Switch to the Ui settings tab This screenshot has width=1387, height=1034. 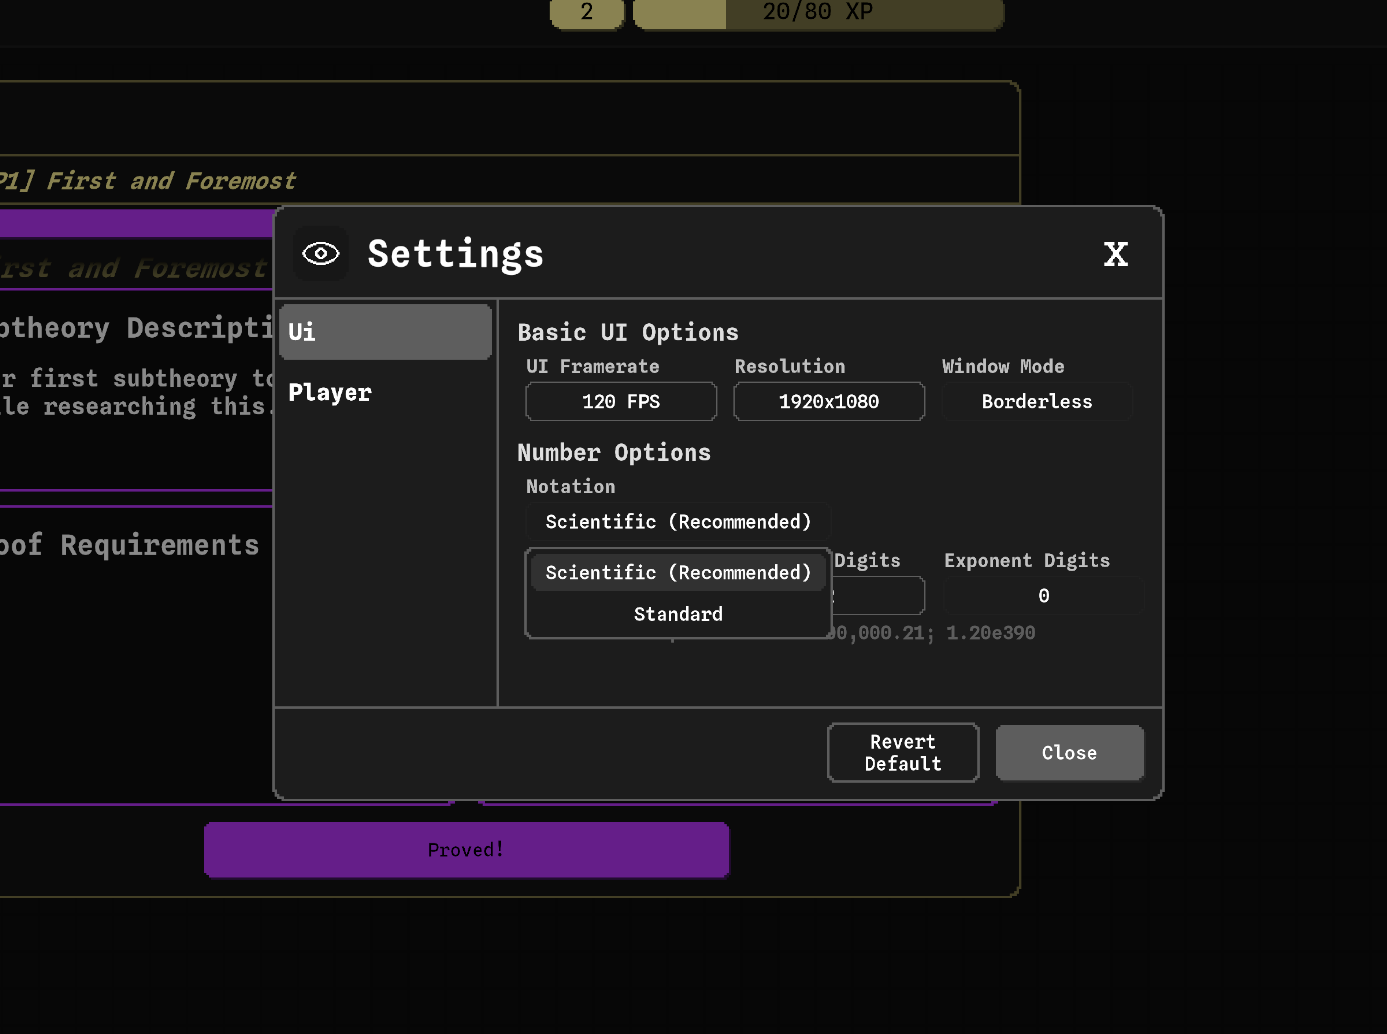385,332
